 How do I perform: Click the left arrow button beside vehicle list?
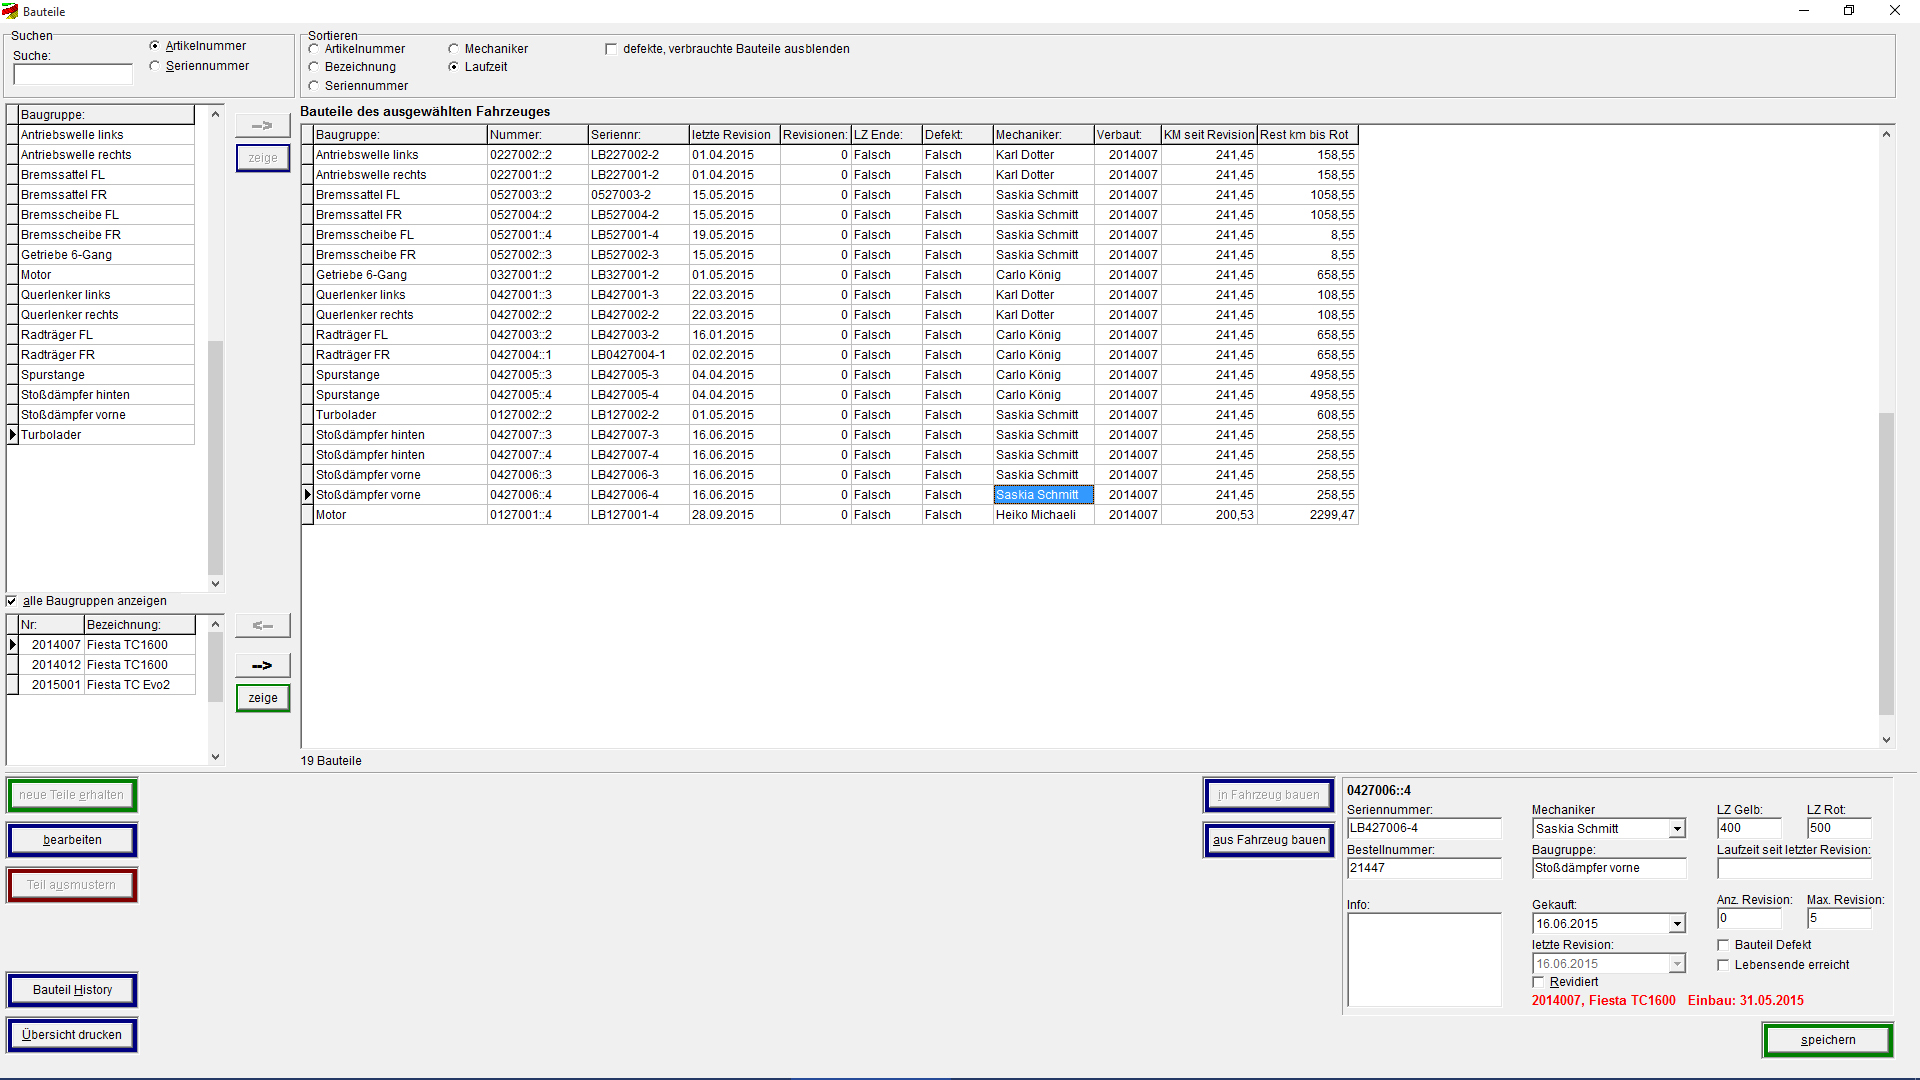[262, 625]
